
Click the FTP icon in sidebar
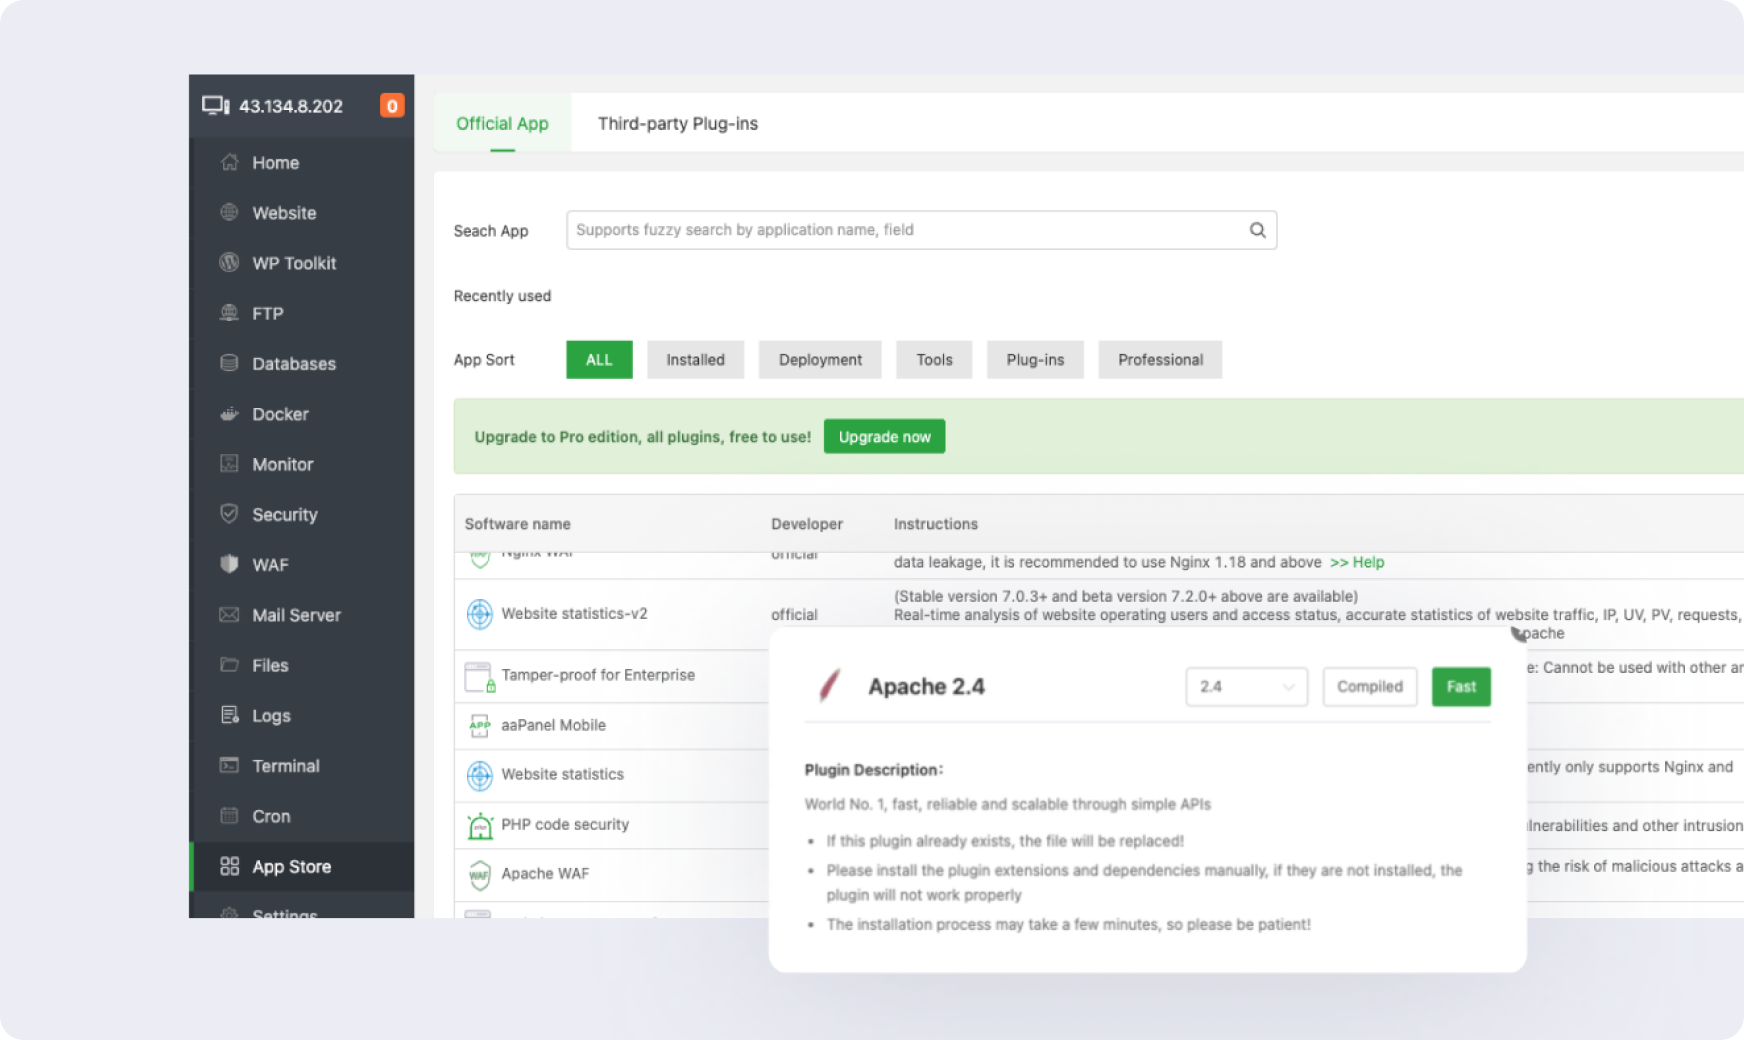(x=229, y=313)
